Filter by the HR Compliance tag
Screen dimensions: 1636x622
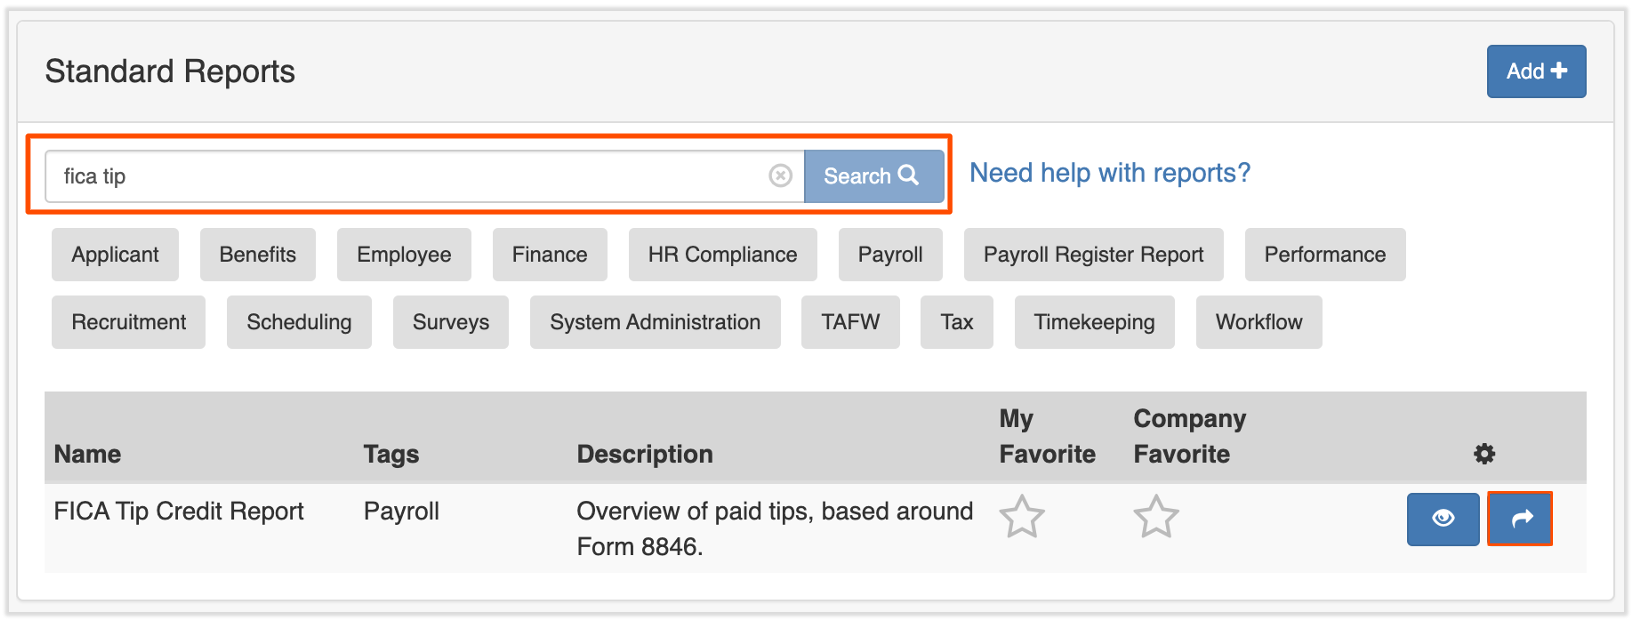click(722, 255)
